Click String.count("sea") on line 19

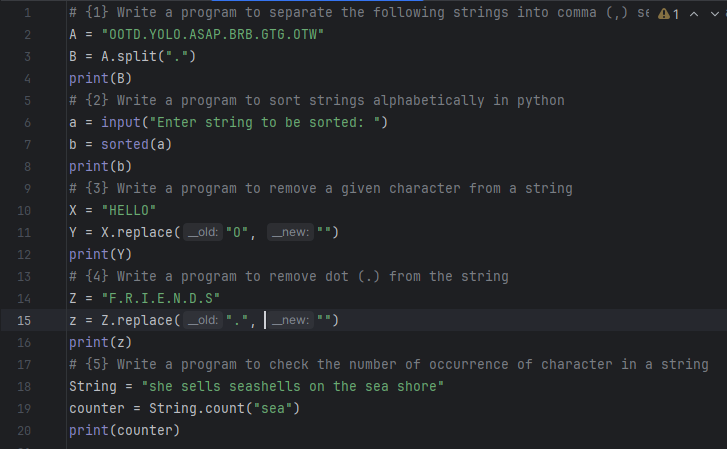click(224, 408)
